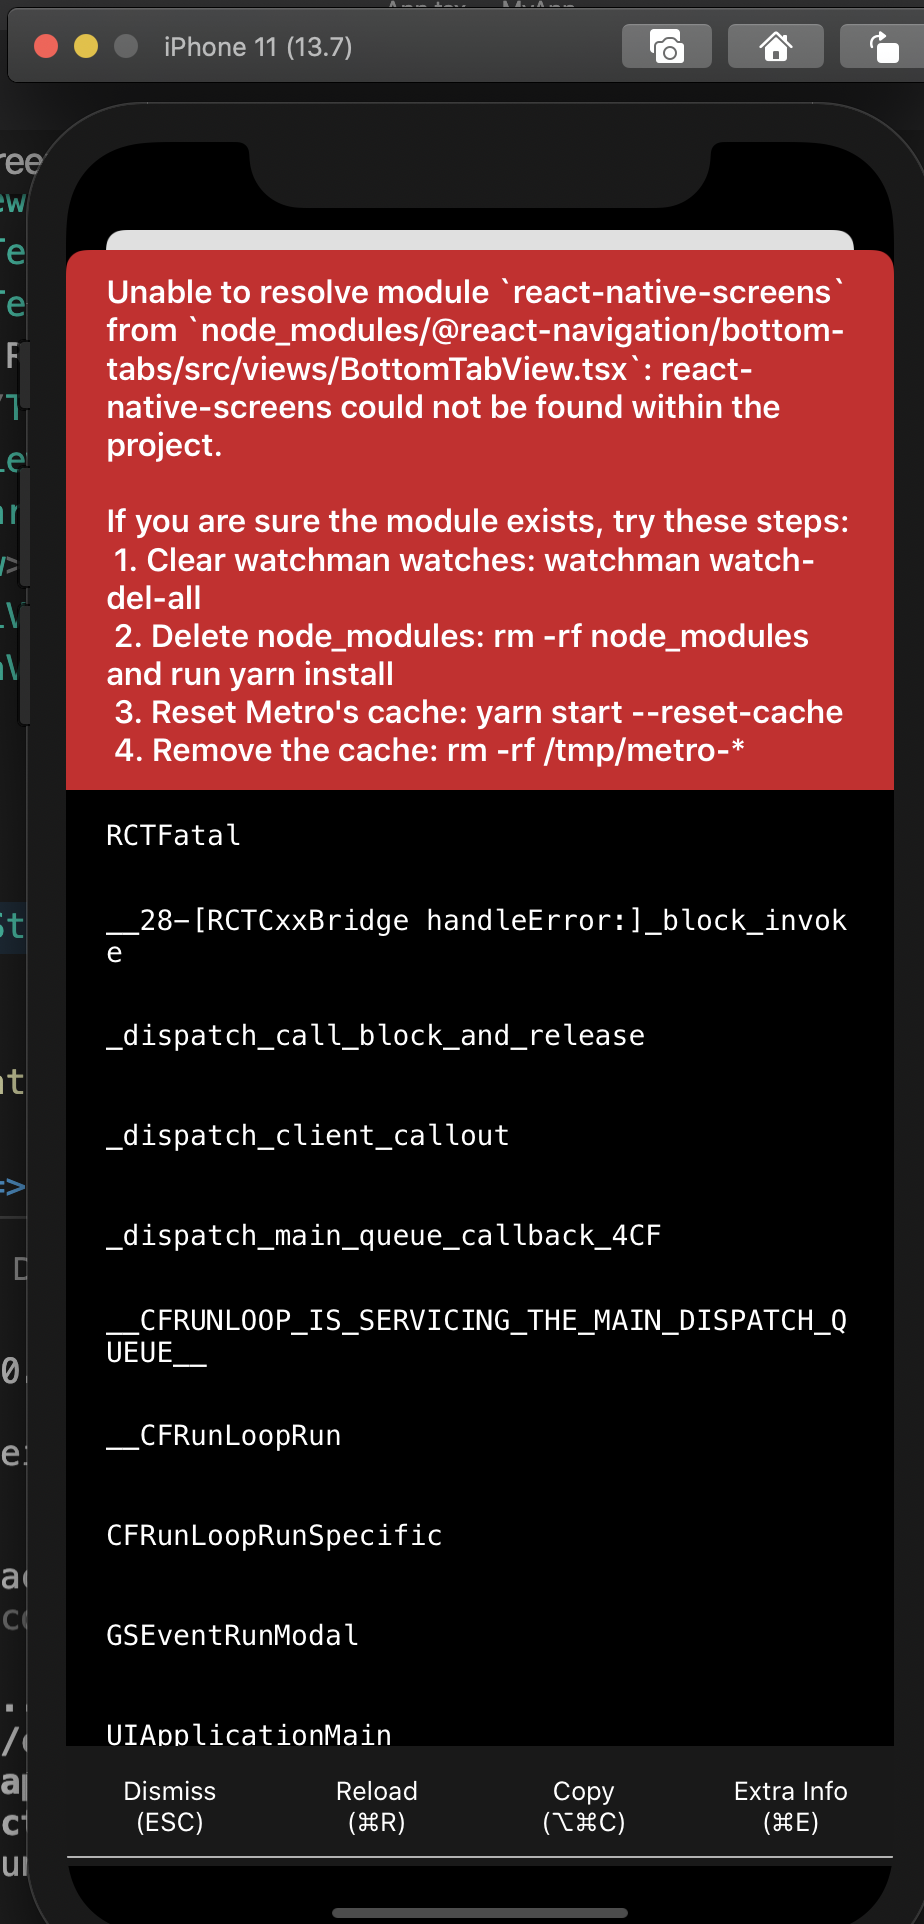Click the red close window dot
924x1924 pixels.
(46, 46)
